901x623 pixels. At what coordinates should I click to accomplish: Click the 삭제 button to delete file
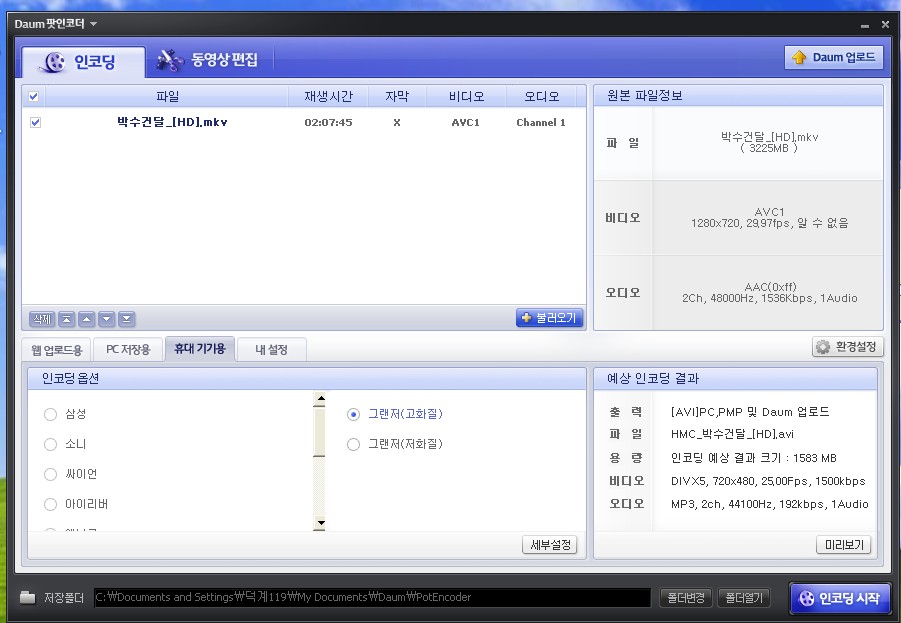click(x=42, y=318)
